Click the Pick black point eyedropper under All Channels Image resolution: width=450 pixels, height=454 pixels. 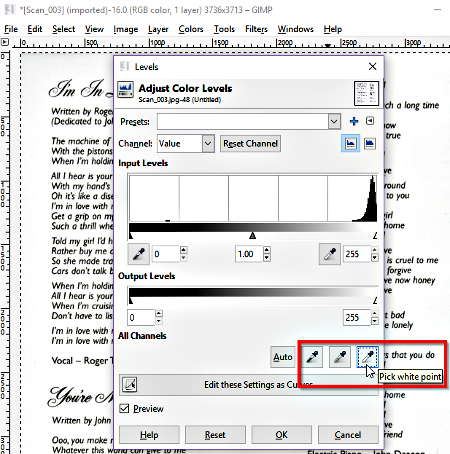tap(312, 357)
